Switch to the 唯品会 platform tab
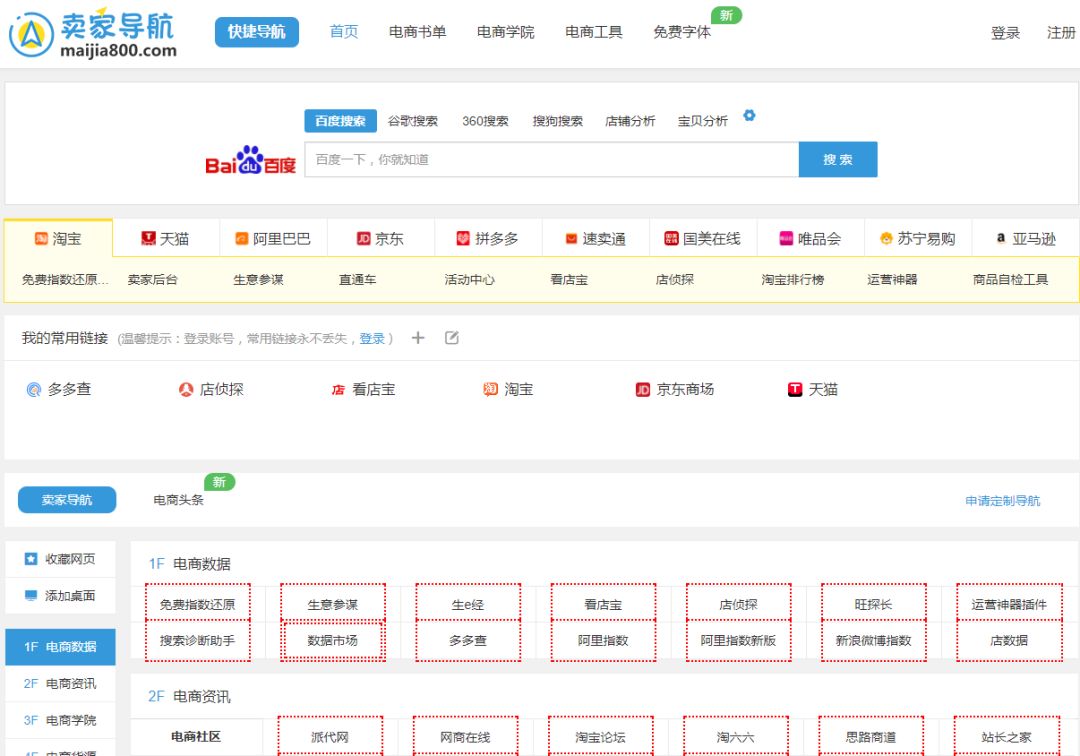This screenshot has width=1080, height=756. [811, 238]
